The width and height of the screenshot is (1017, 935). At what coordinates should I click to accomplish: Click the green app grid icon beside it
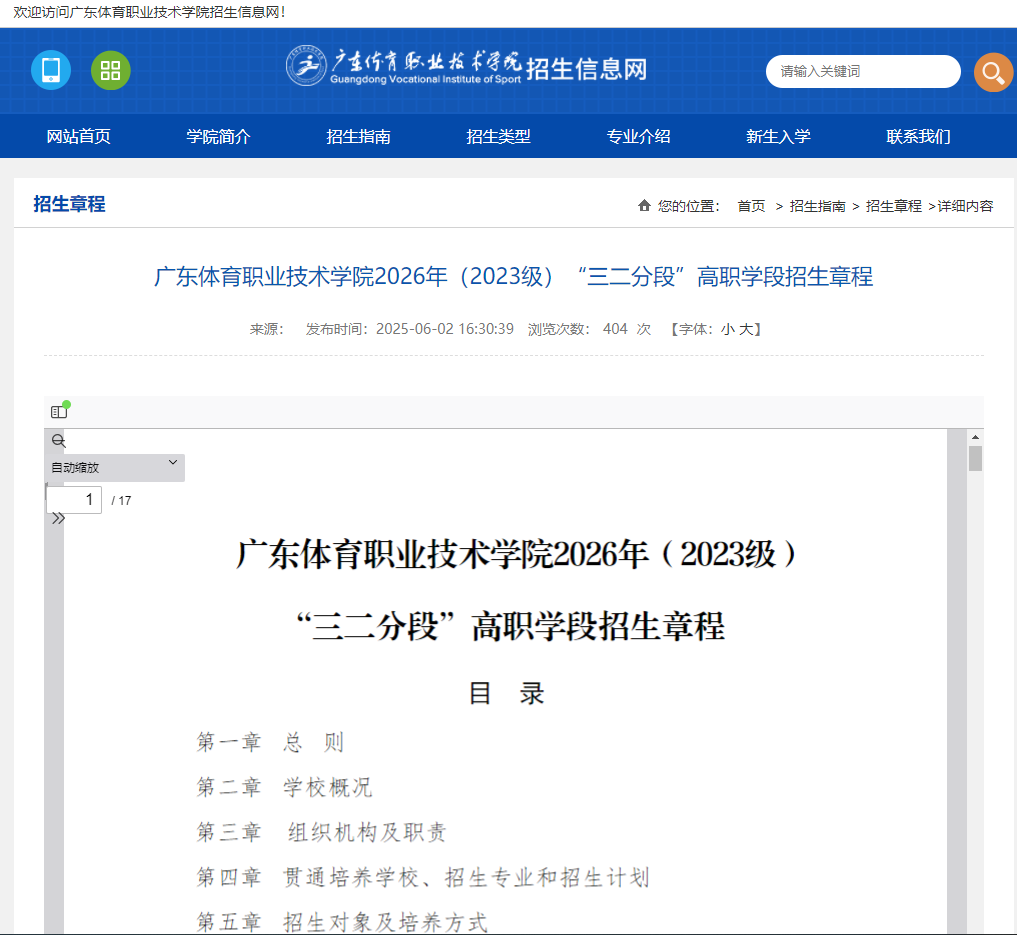click(x=110, y=71)
